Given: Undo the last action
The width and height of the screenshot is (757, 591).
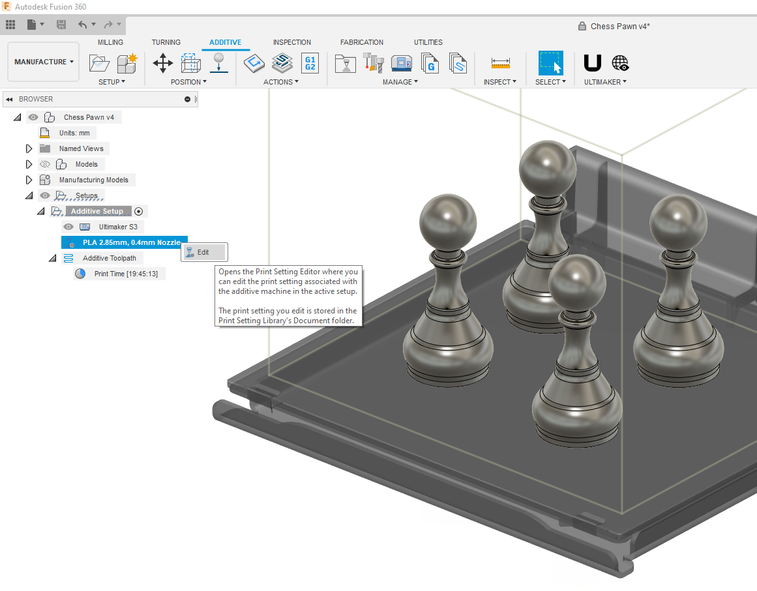Looking at the screenshot, I should (83, 25).
